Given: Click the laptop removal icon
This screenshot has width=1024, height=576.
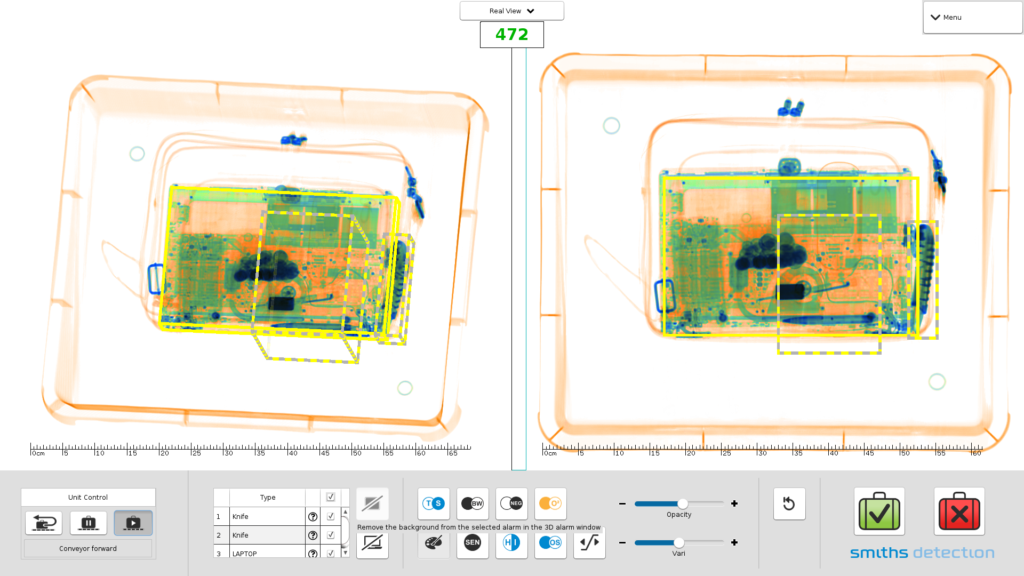Looking at the screenshot, I should click(372, 545).
